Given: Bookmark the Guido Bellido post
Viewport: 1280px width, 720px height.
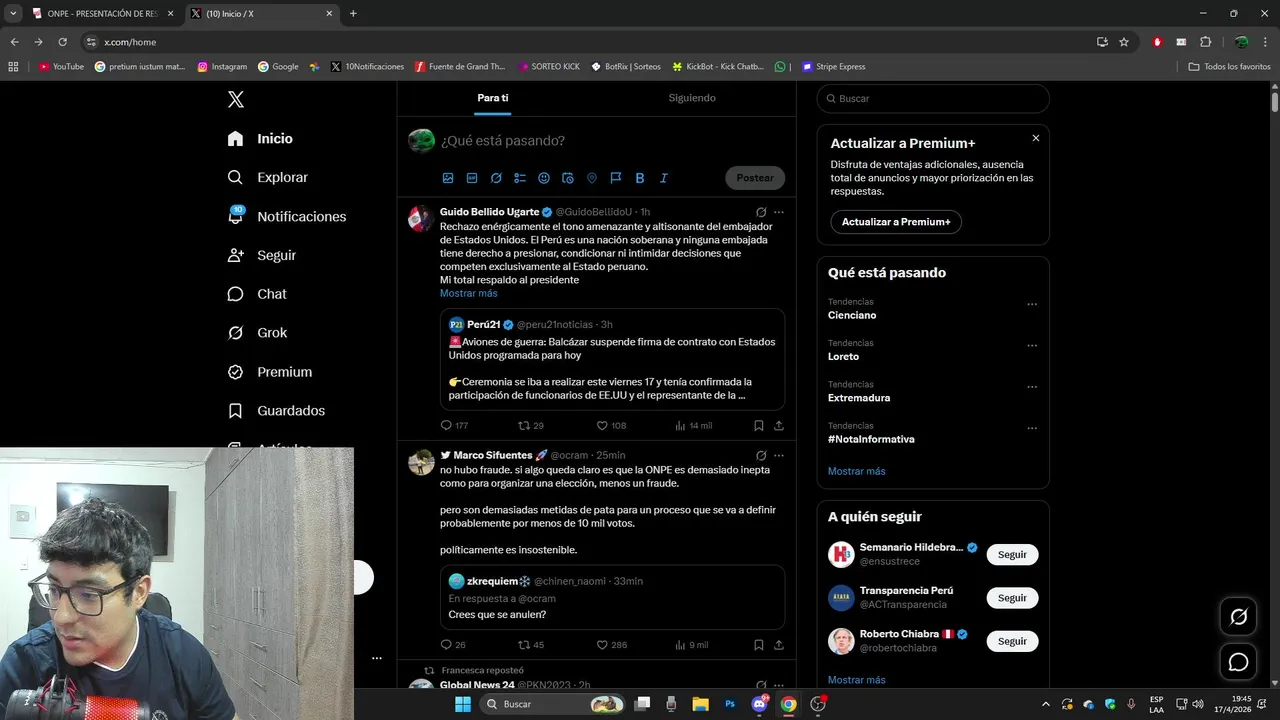Looking at the screenshot, I should [759, 425].
